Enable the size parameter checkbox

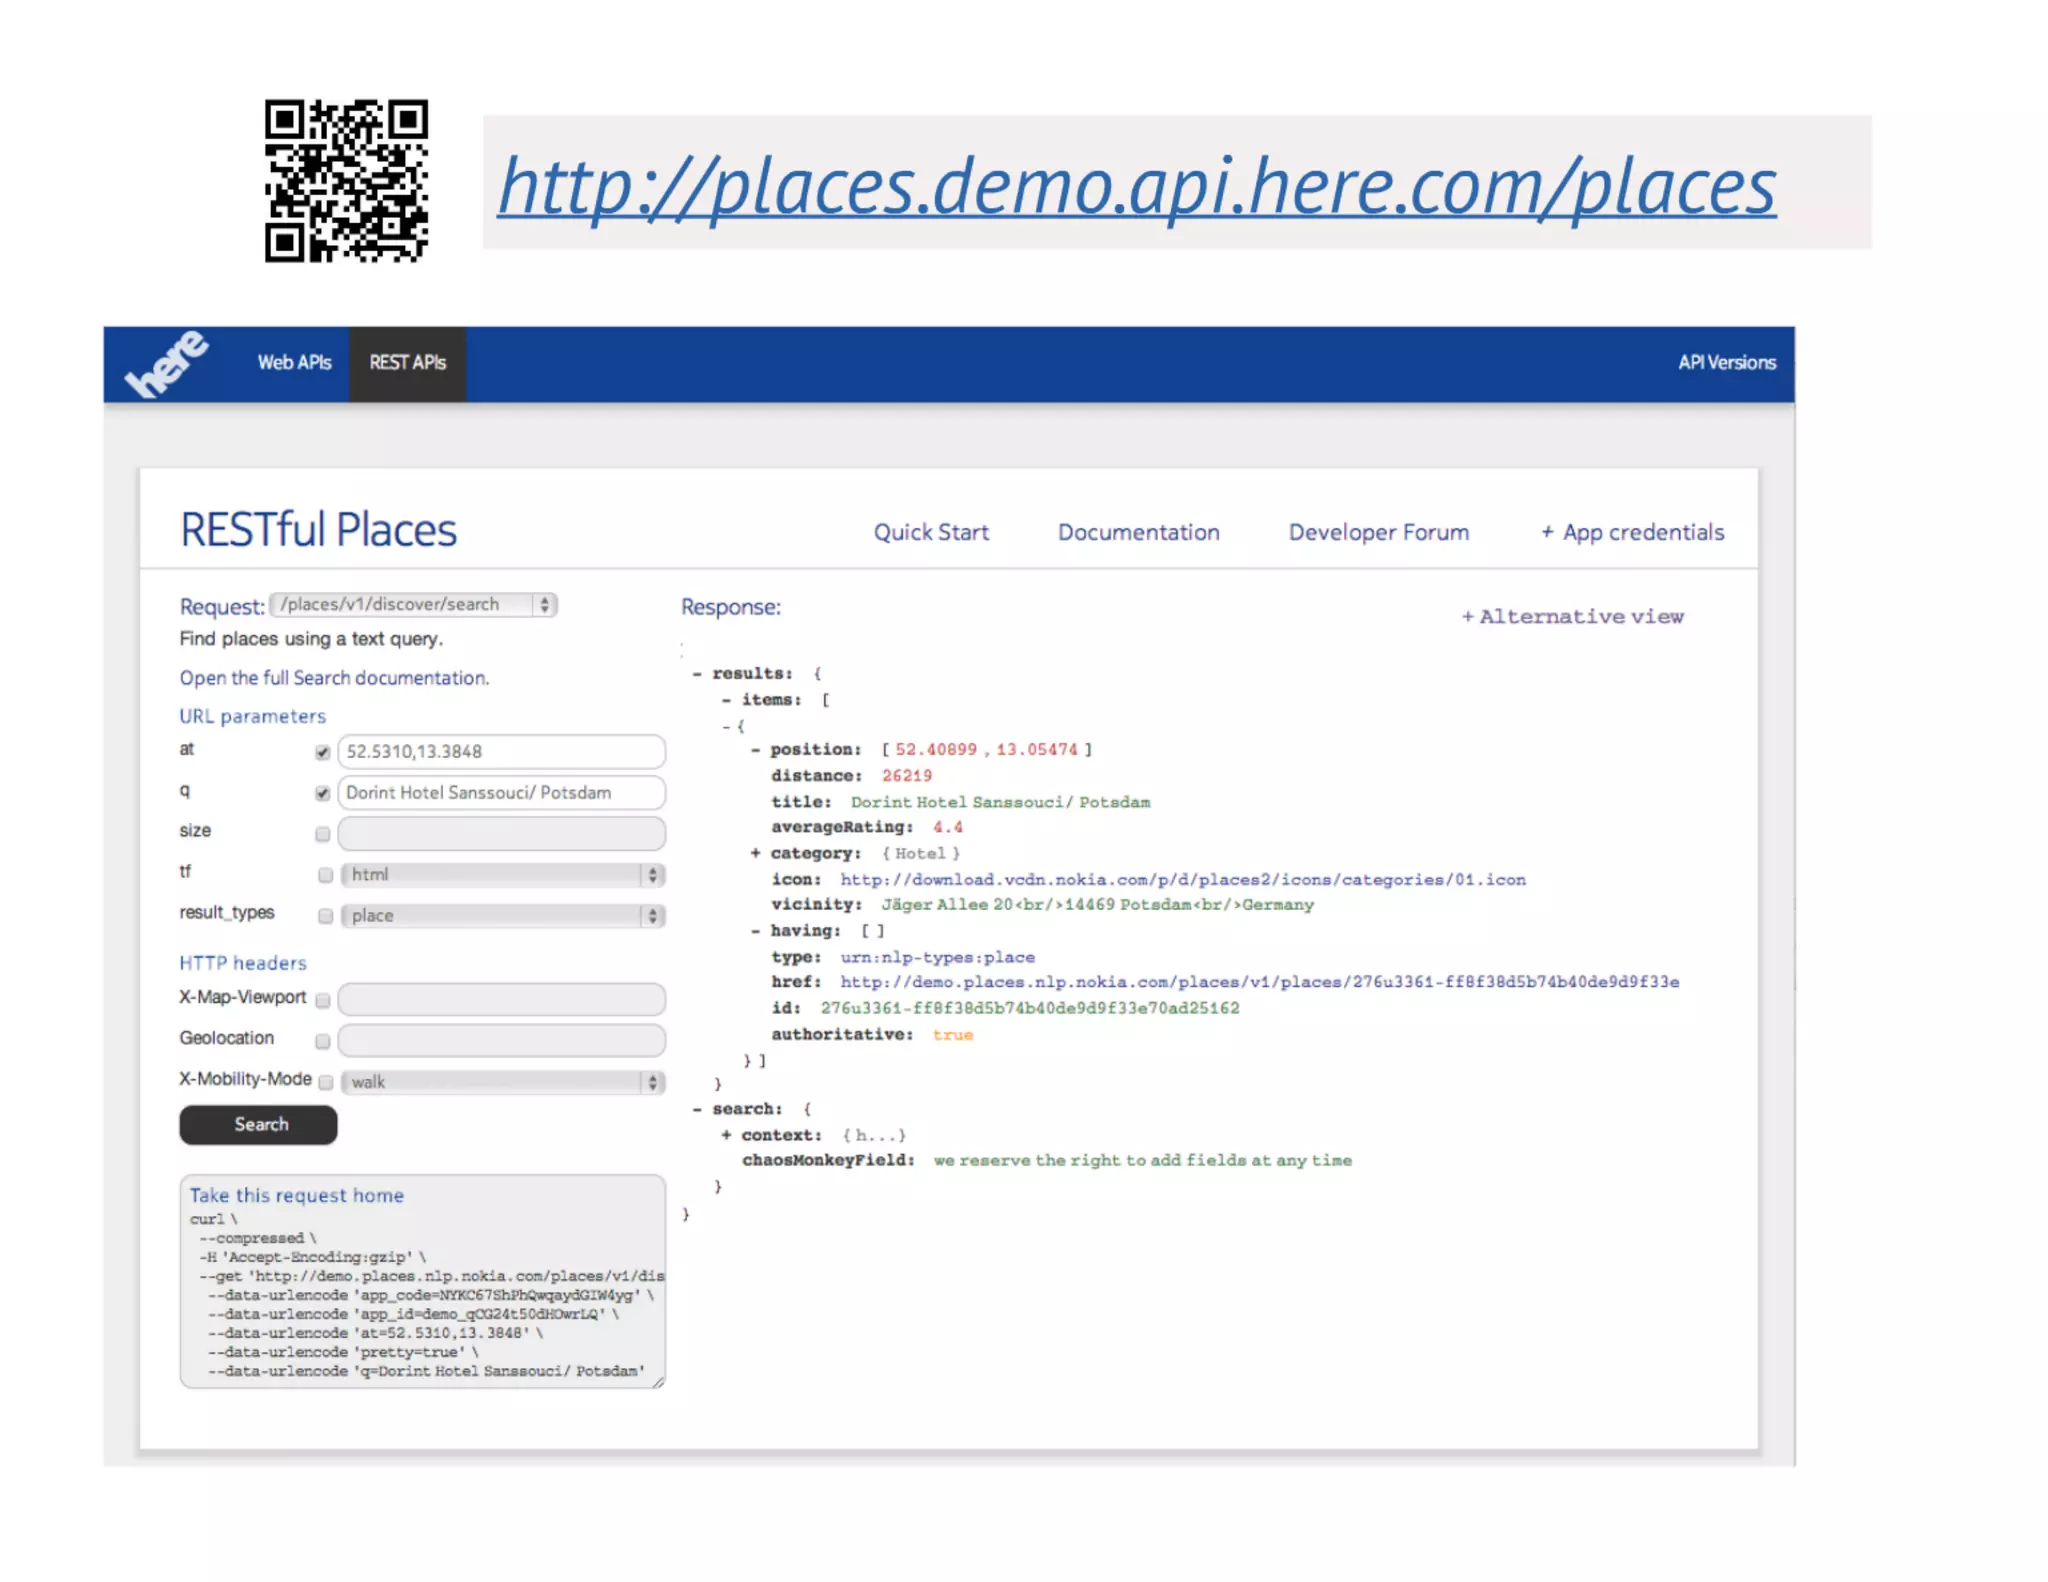322,834
